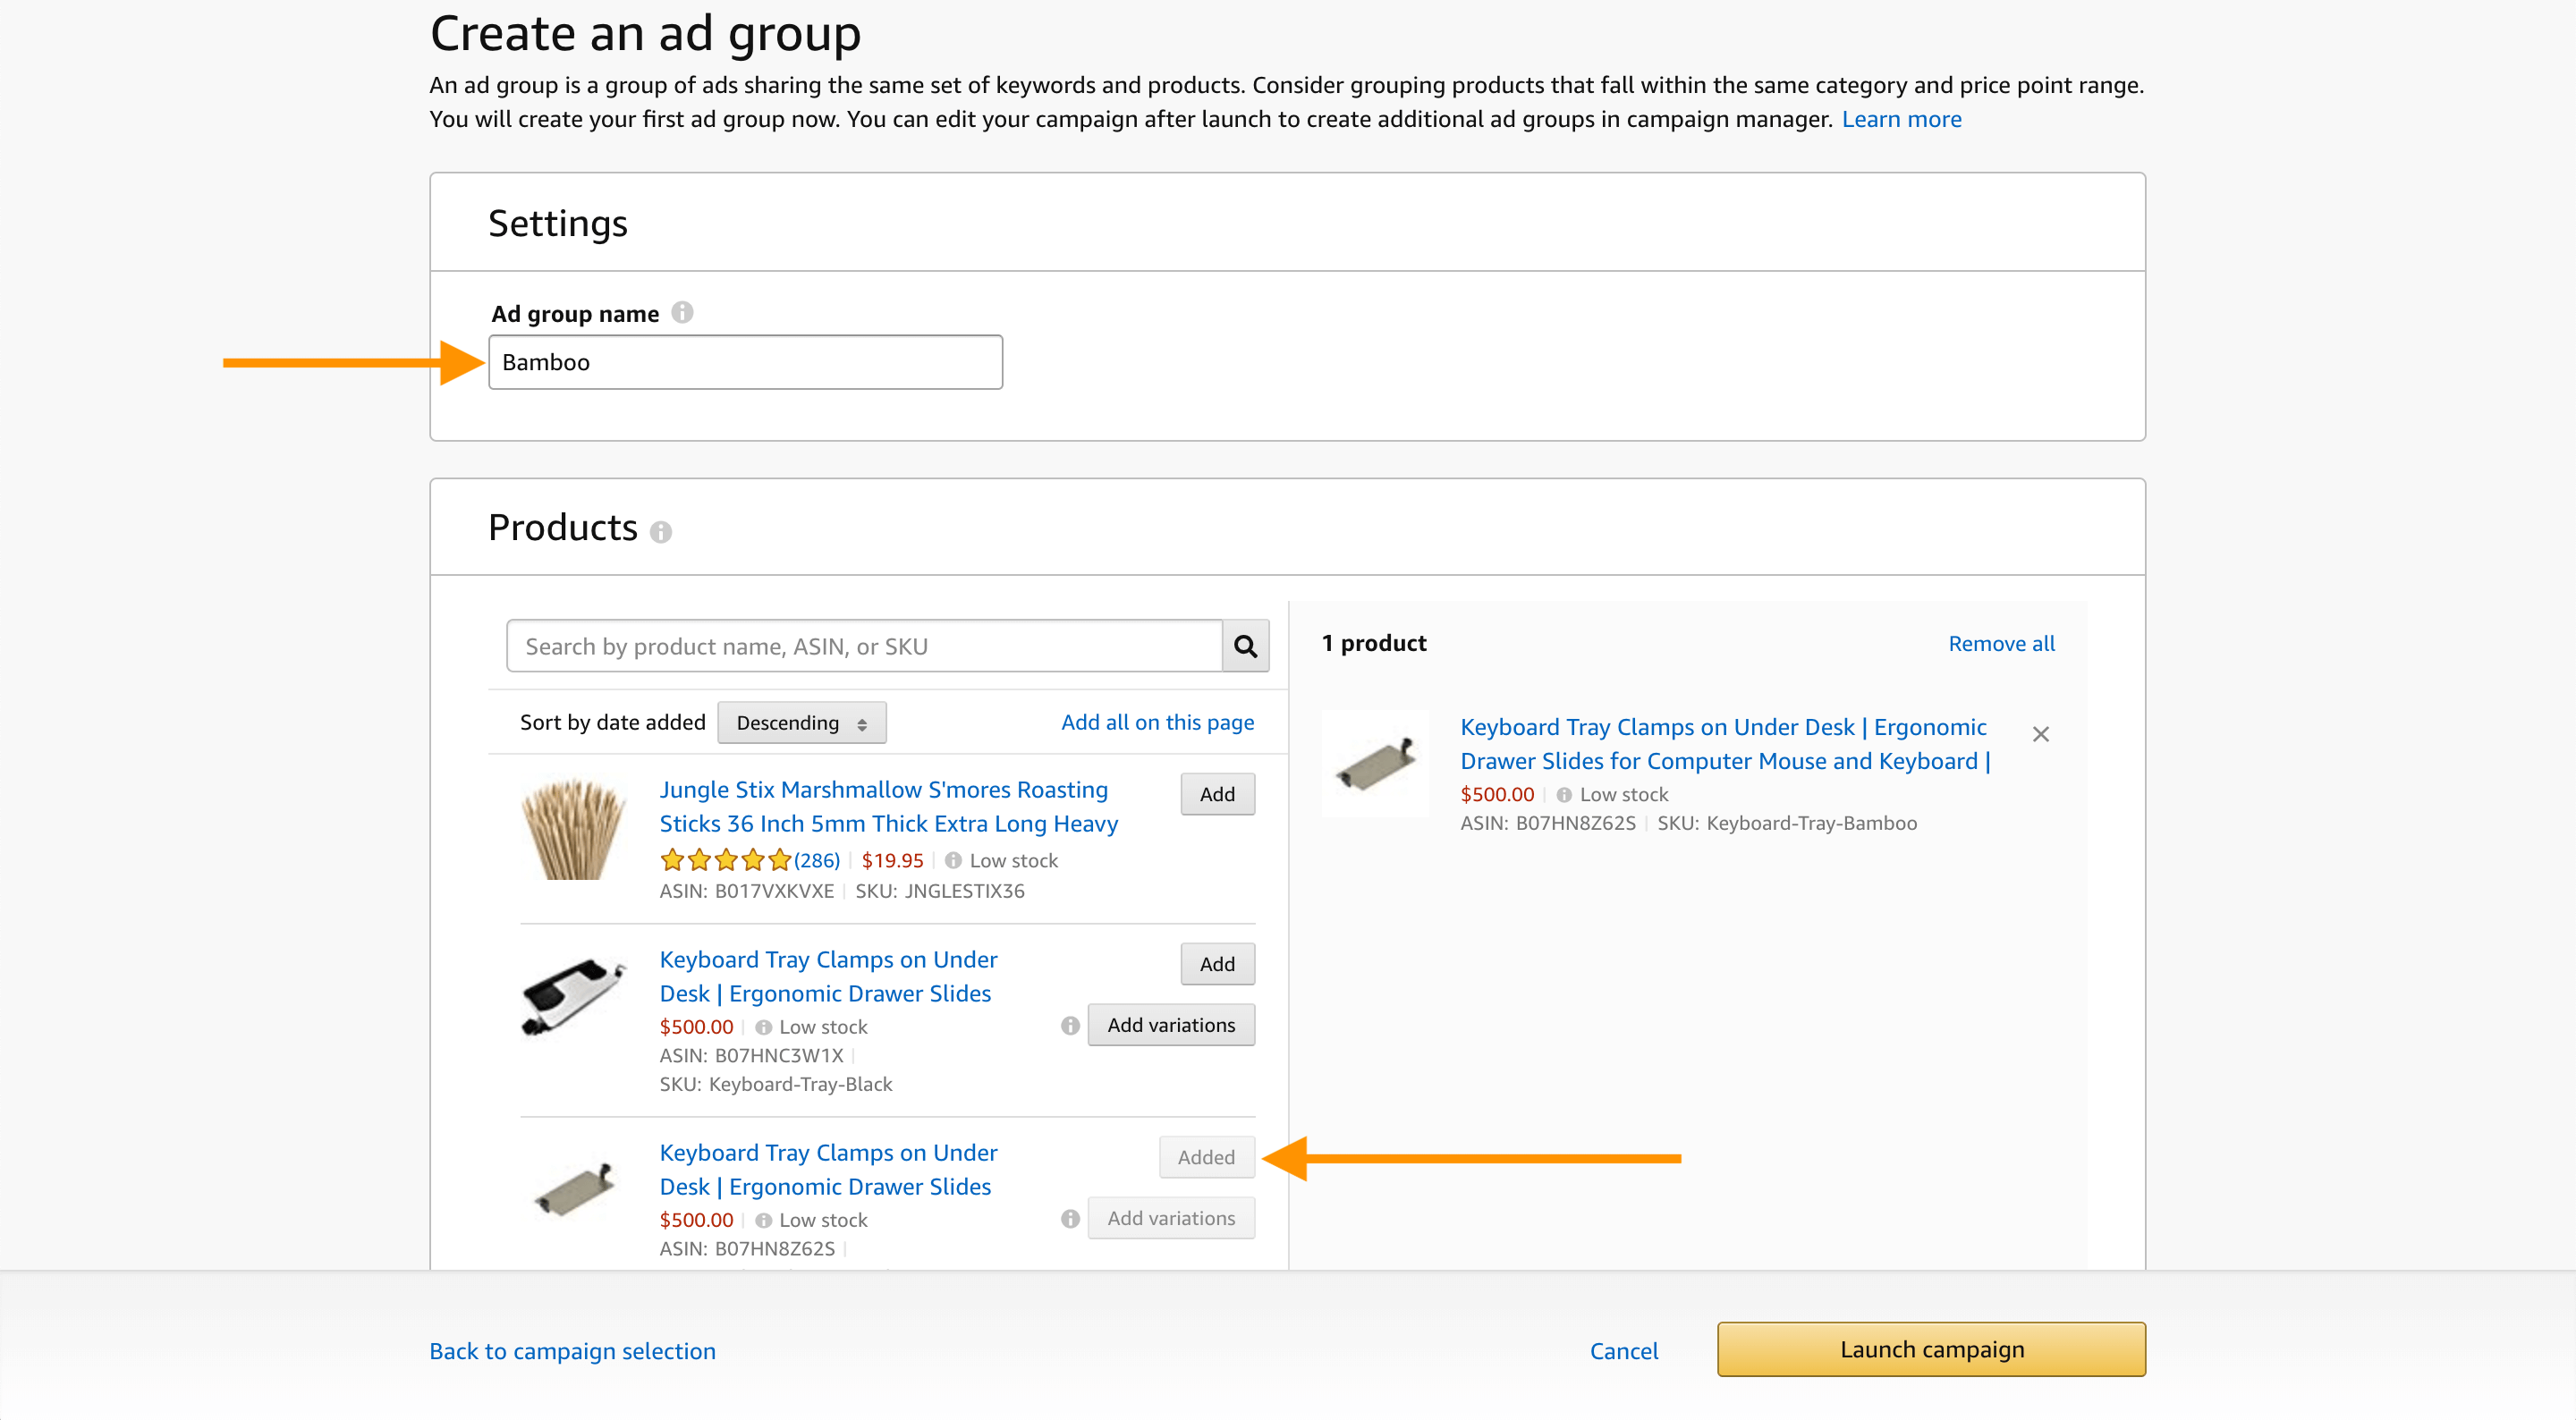
Task: Go back to campaign selection
Action: (x=572, y=1351)
